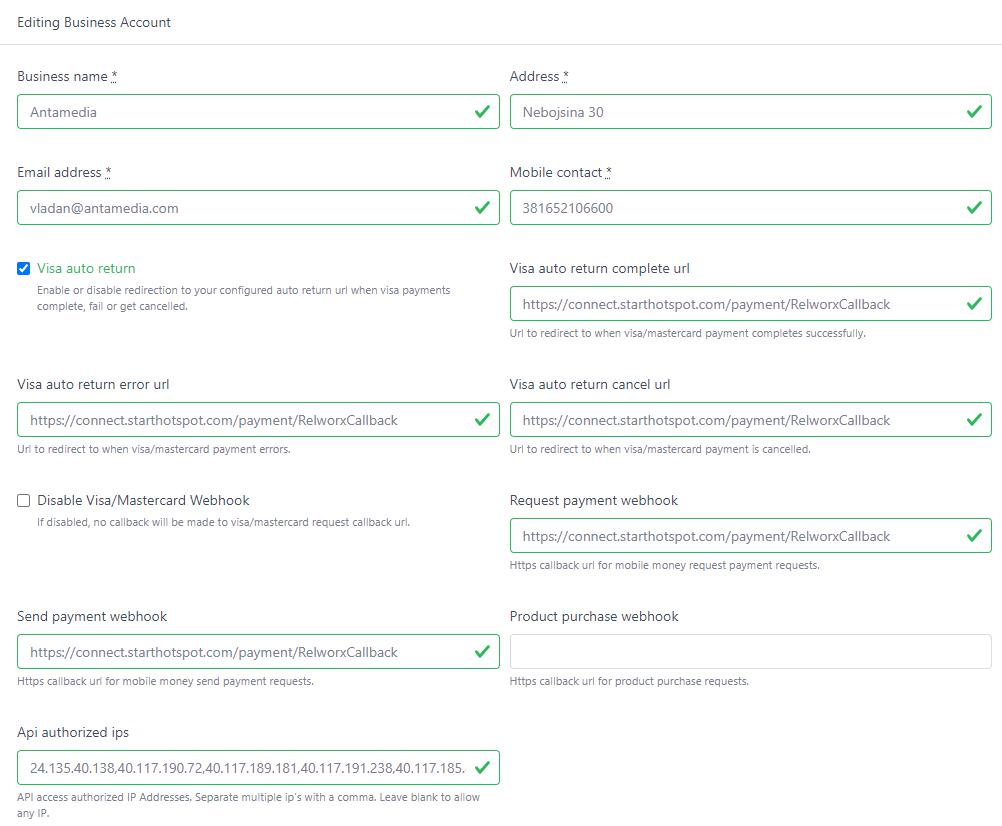
Task: Click validation checkmark in Email address field
Action: [482, 208]
